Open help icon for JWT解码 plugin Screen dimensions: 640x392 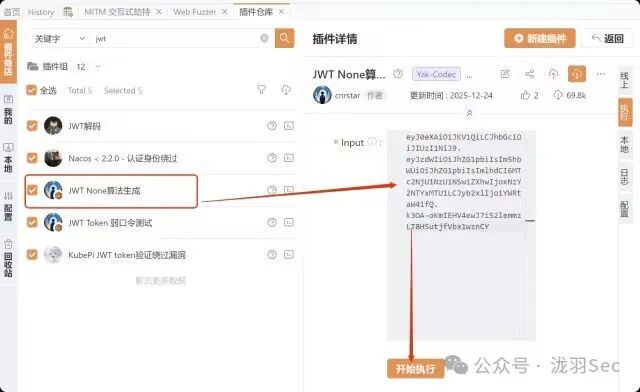pos(272,126)
